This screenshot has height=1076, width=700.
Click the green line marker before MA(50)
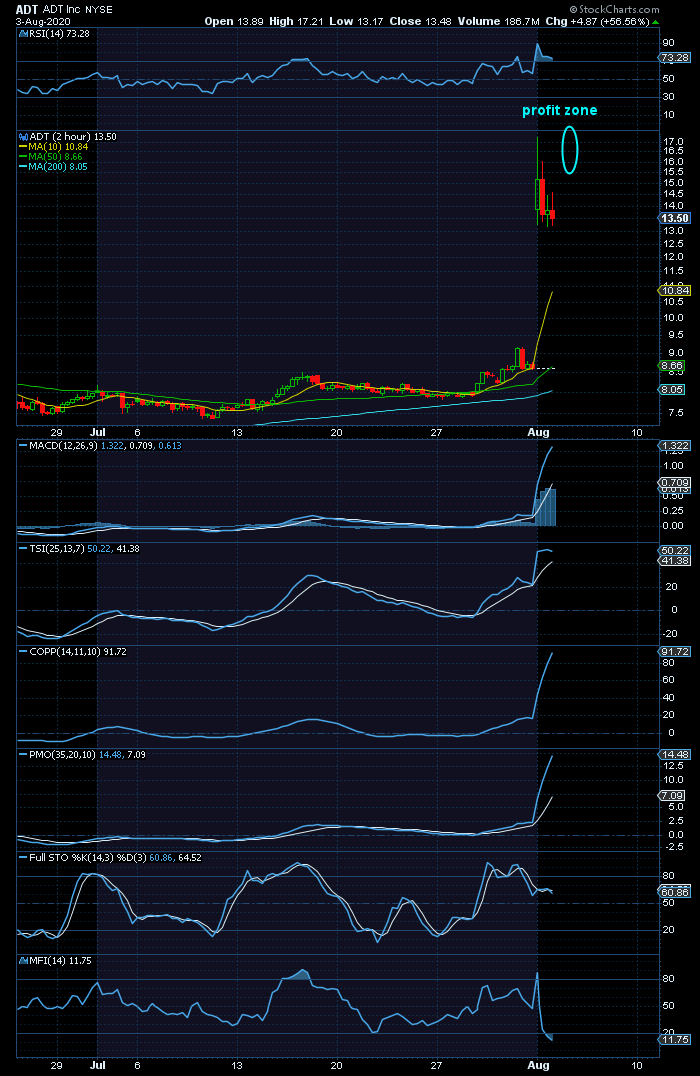(23, 157)
